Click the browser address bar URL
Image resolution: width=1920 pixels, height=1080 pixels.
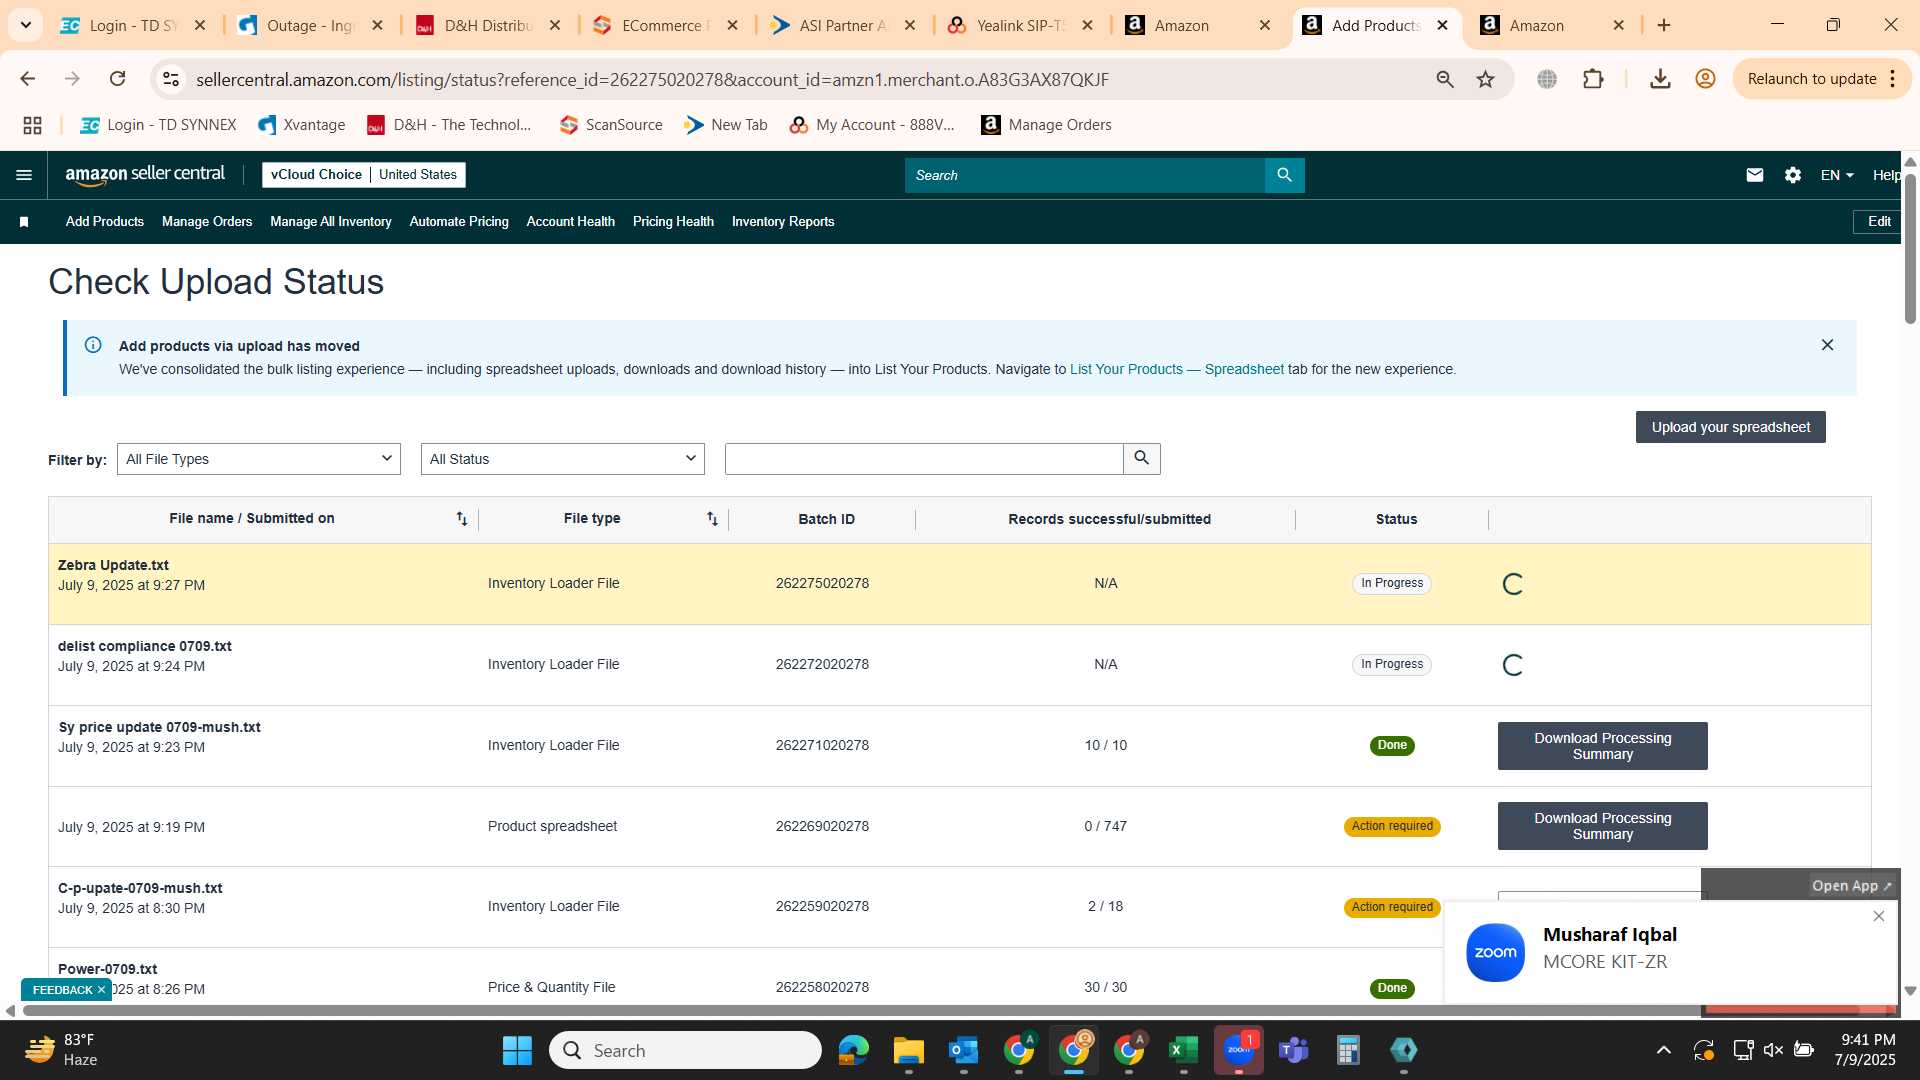click(652, 79)
